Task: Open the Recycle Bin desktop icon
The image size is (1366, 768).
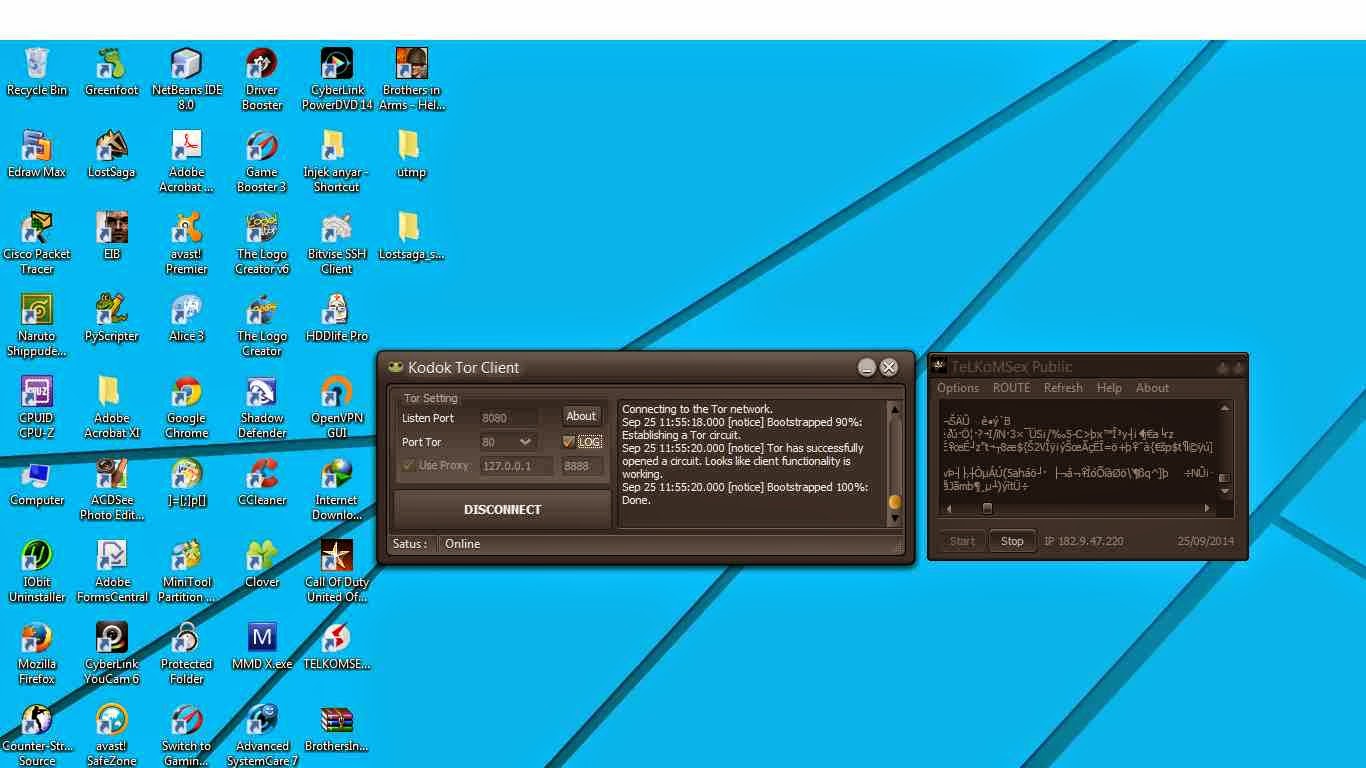Action: [37, 72]
